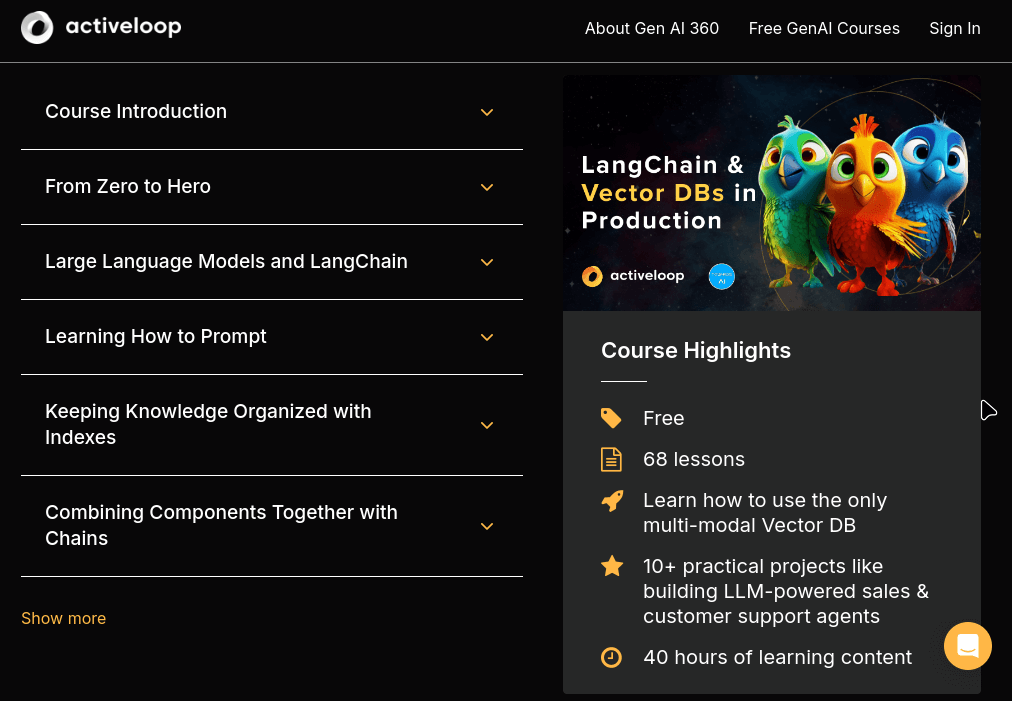Click the star icon near practical projects
Screen dimensions: 1012x701
pyautogui.click(x=612, y=567)
